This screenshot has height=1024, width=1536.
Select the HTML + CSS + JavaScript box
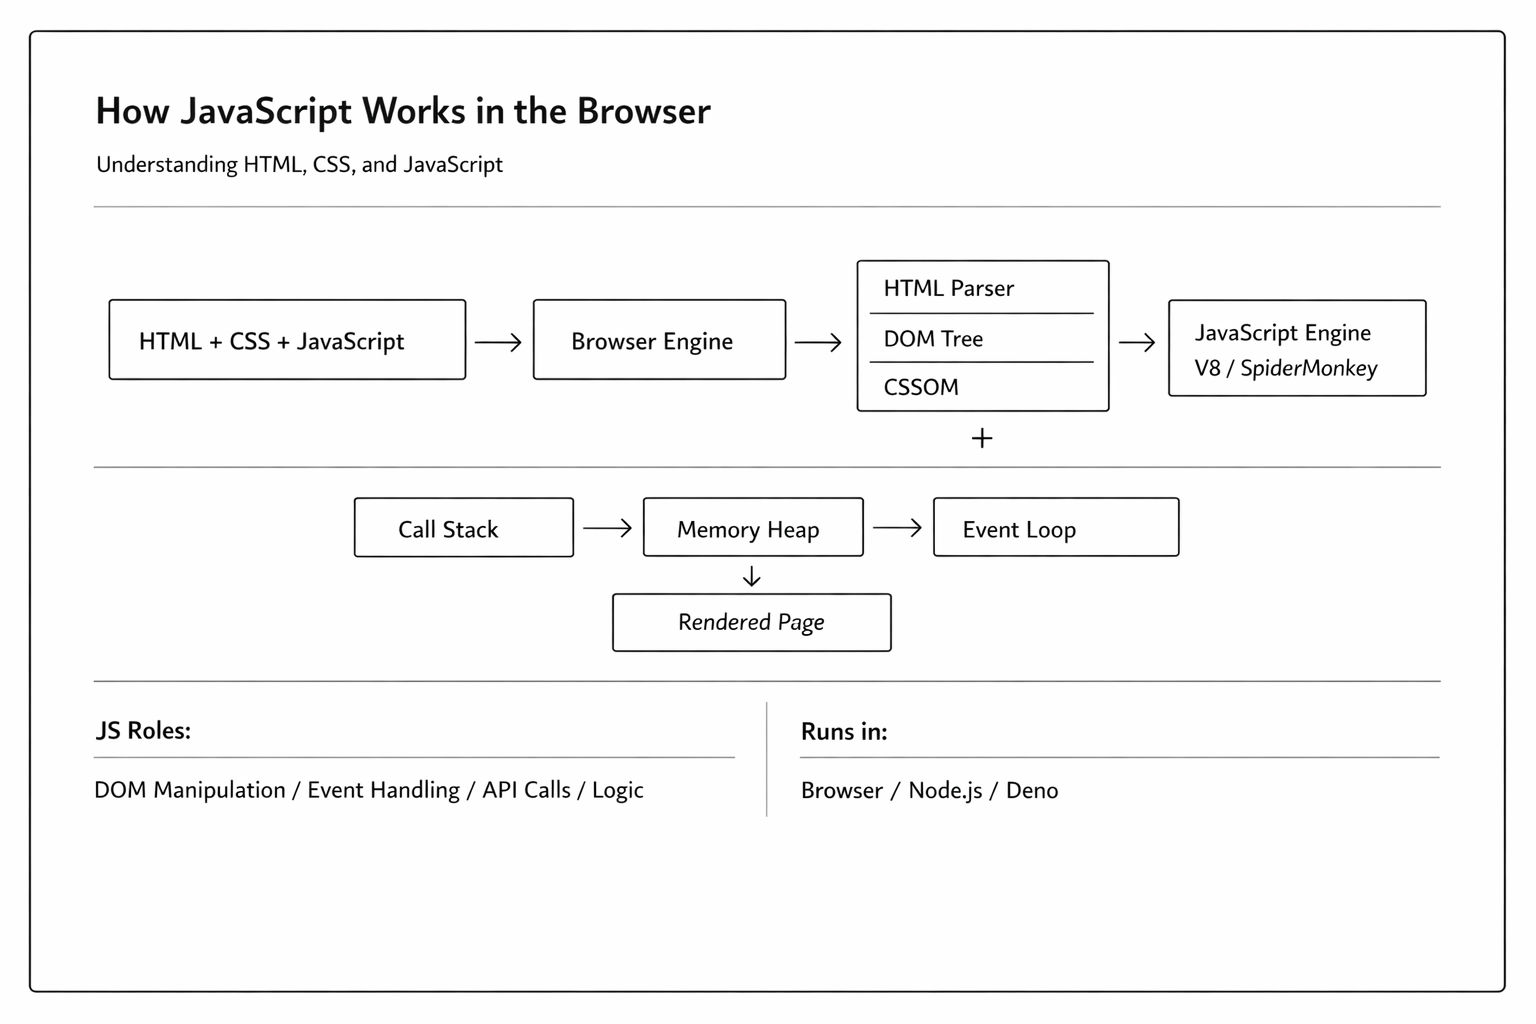287,340
